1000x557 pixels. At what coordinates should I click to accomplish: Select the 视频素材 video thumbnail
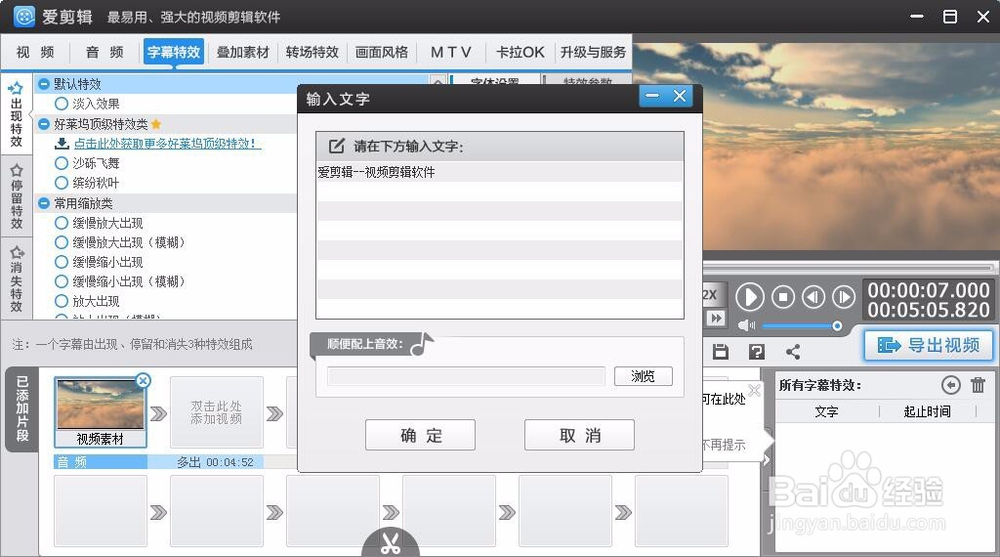(100, 405)
